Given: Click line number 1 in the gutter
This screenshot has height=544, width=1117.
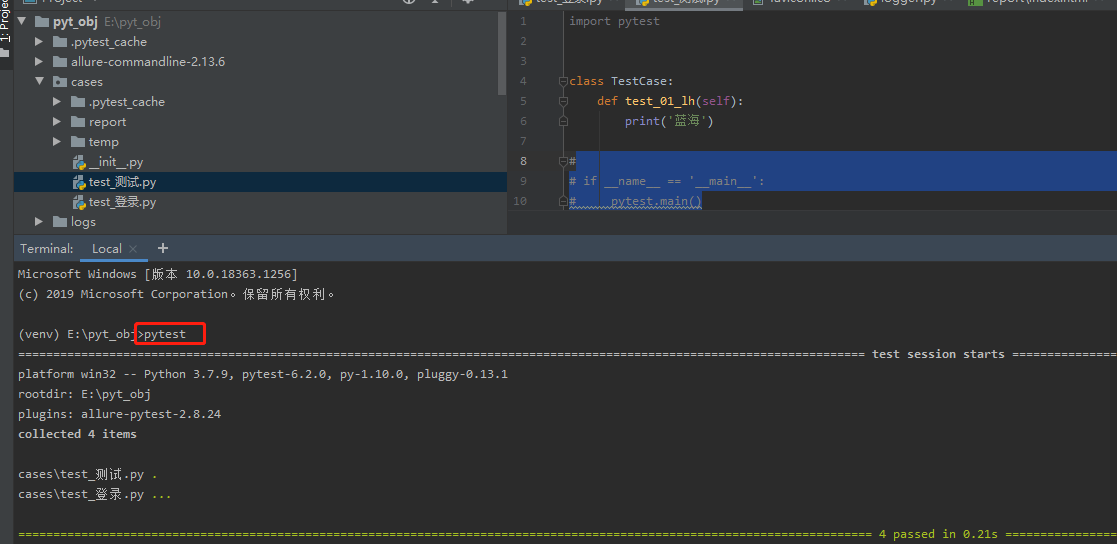Looking at the screenshot, I should (x=524, y=21).
